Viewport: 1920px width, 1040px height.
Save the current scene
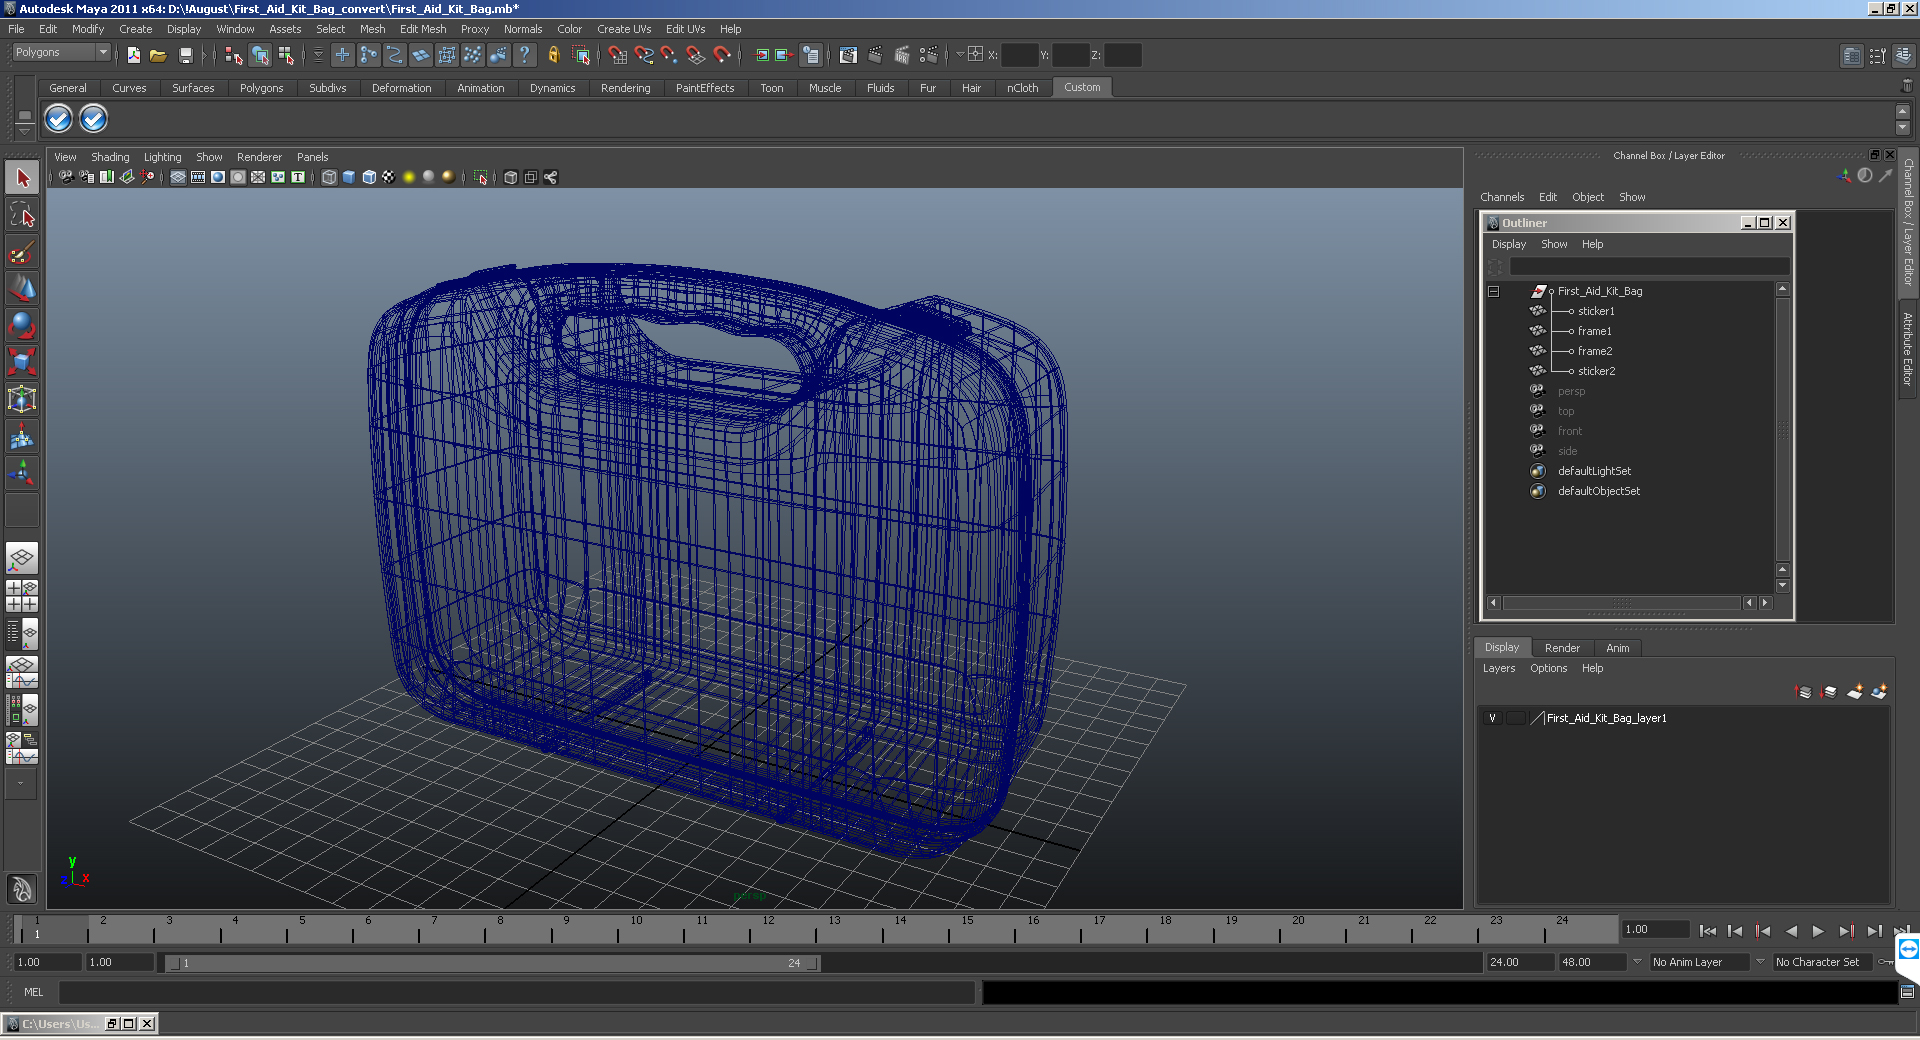tap(185, 55)
